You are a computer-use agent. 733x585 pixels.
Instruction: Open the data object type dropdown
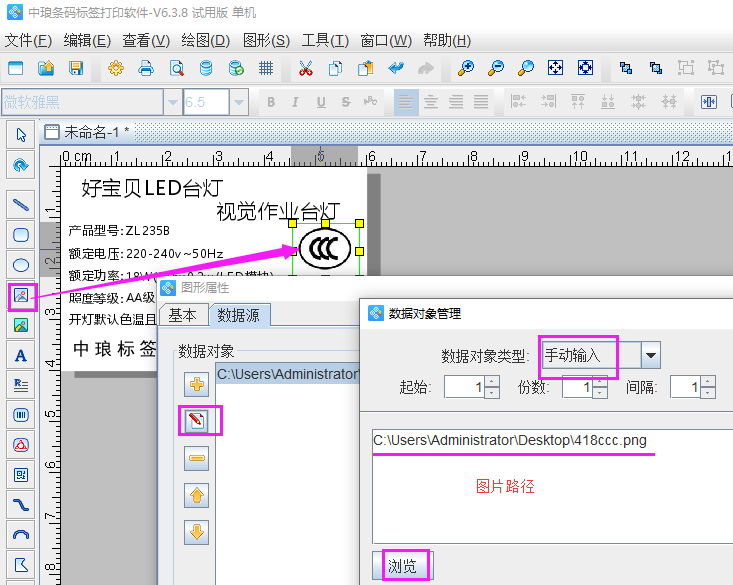tap(651, 355)
